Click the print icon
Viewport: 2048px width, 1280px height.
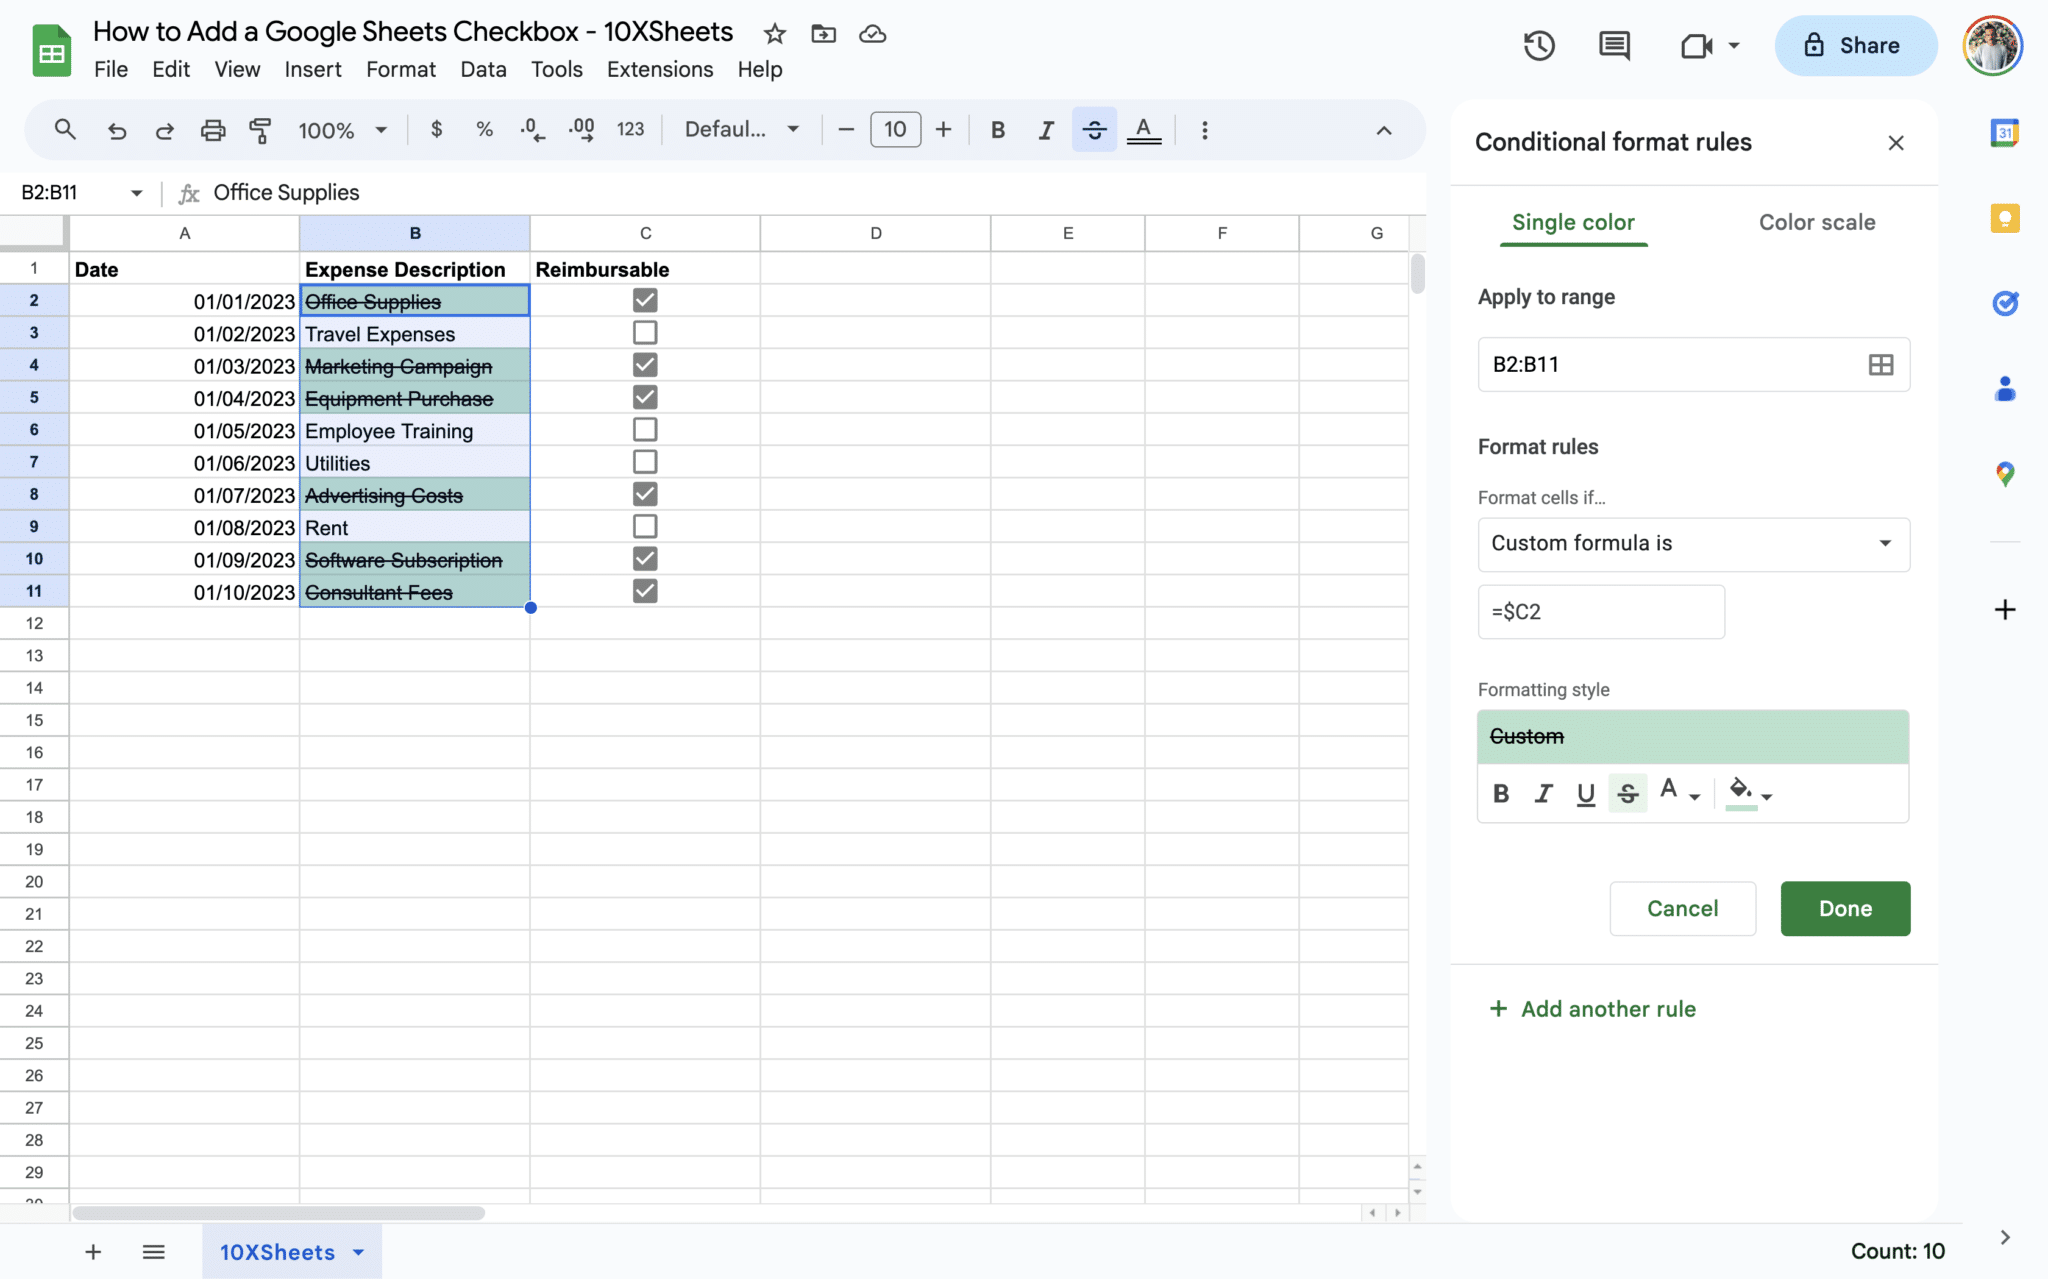coord(213,130)
